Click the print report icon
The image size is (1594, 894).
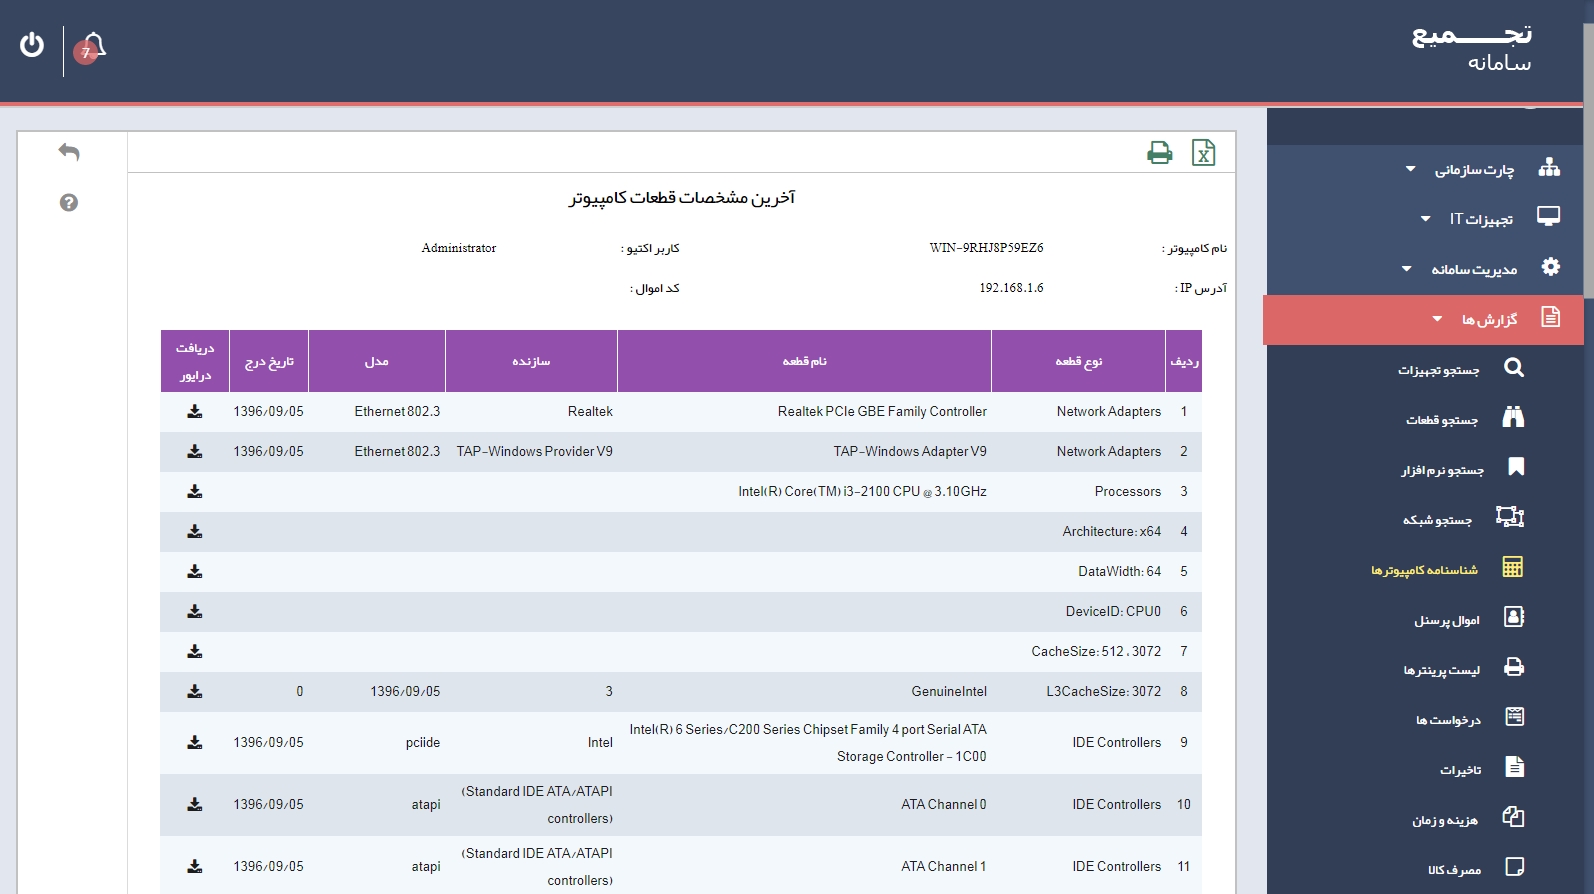(1159, 153)
